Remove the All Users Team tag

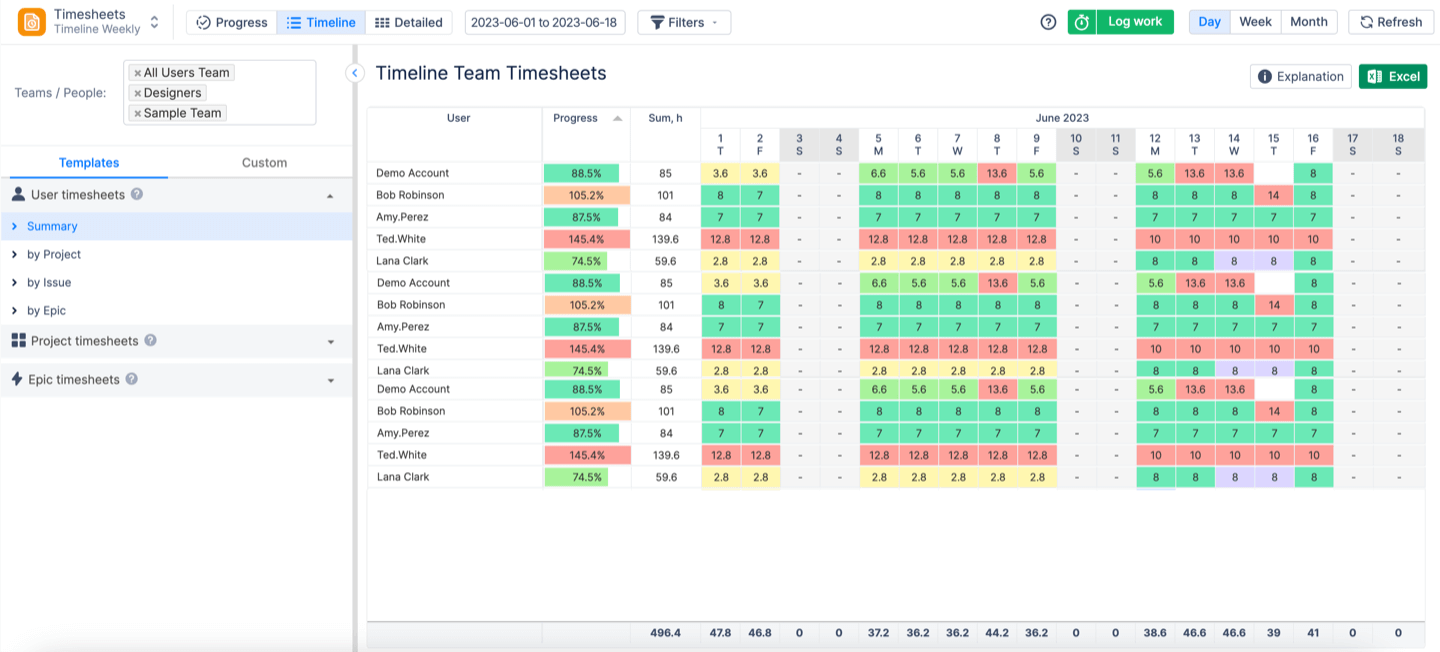[x=138, y=73]
